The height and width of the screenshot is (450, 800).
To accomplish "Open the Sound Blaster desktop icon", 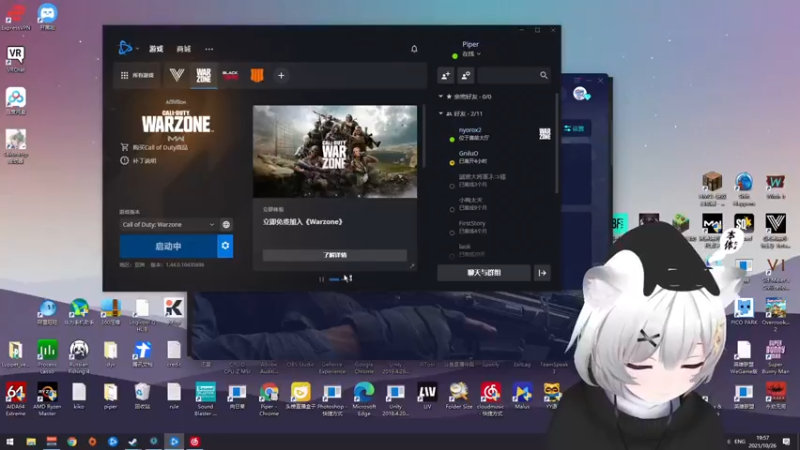I will point(205,399).
